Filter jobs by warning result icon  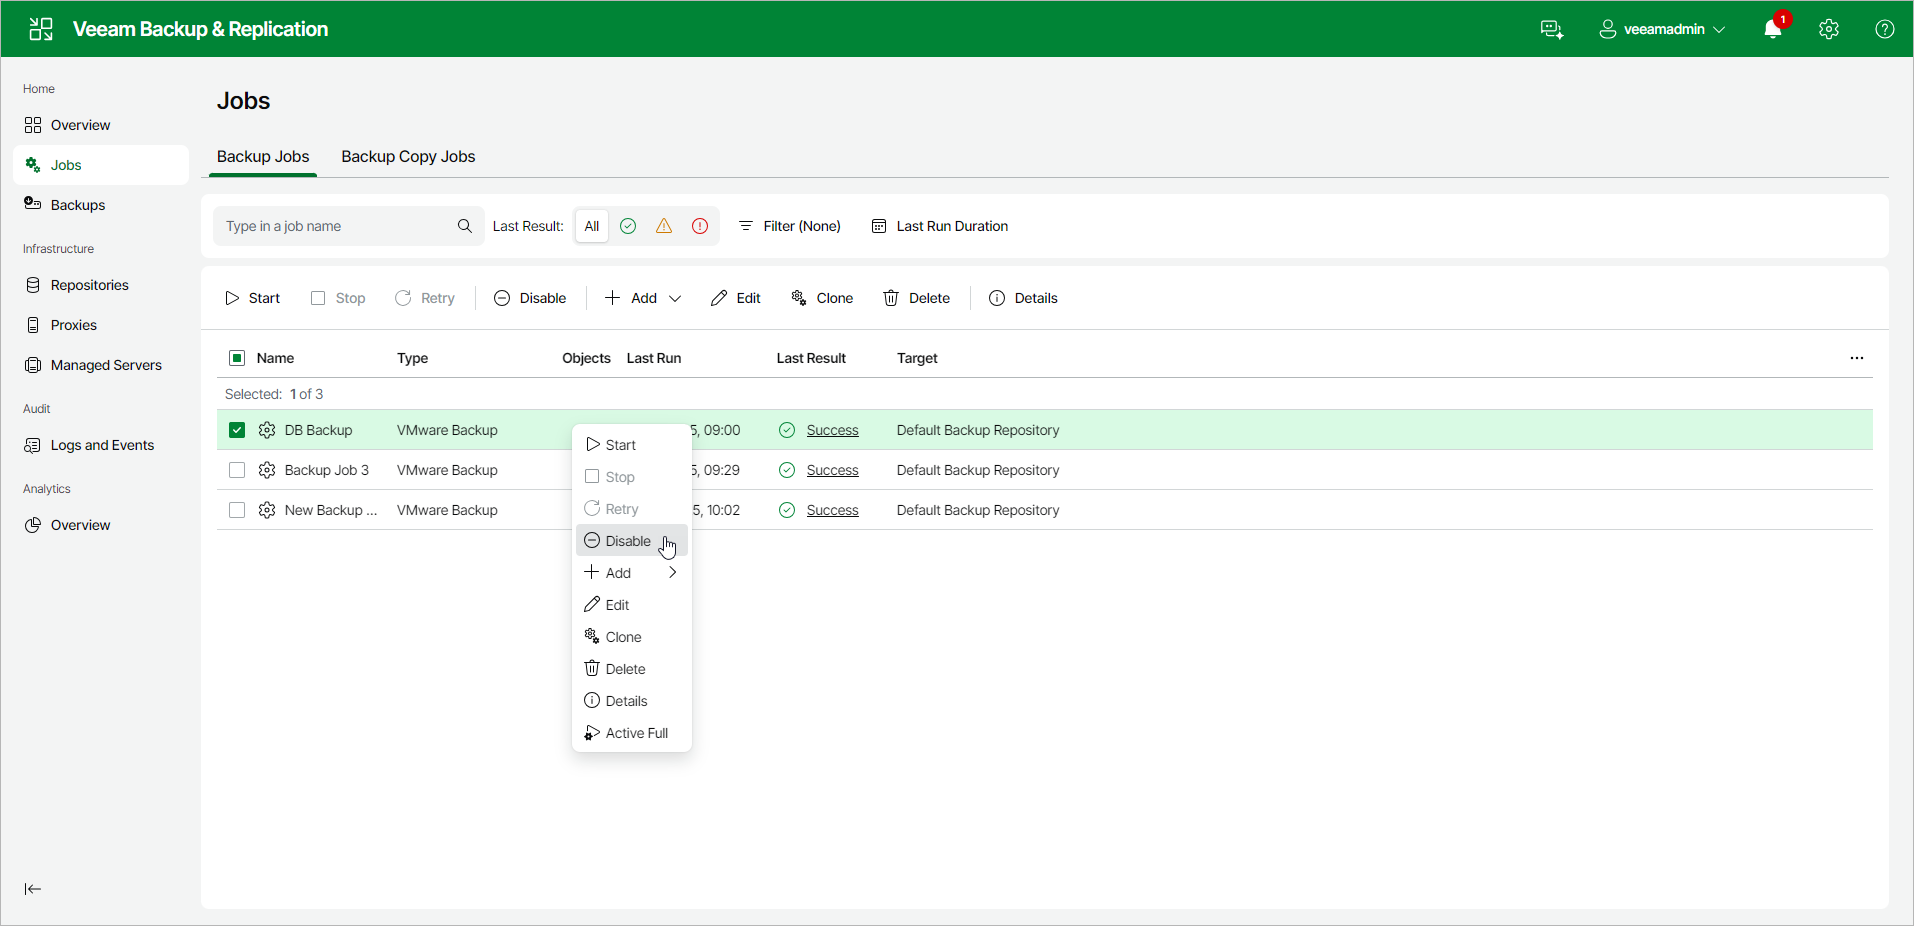(x=664, y=226)
